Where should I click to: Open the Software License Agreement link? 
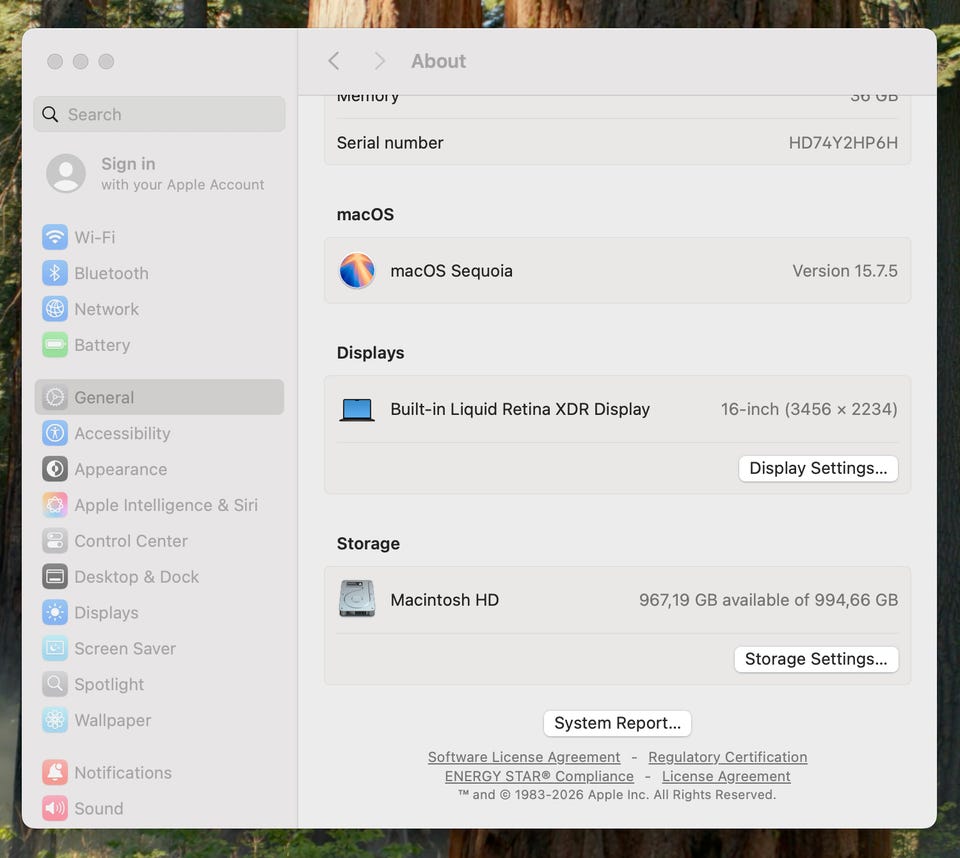[524, 757]
